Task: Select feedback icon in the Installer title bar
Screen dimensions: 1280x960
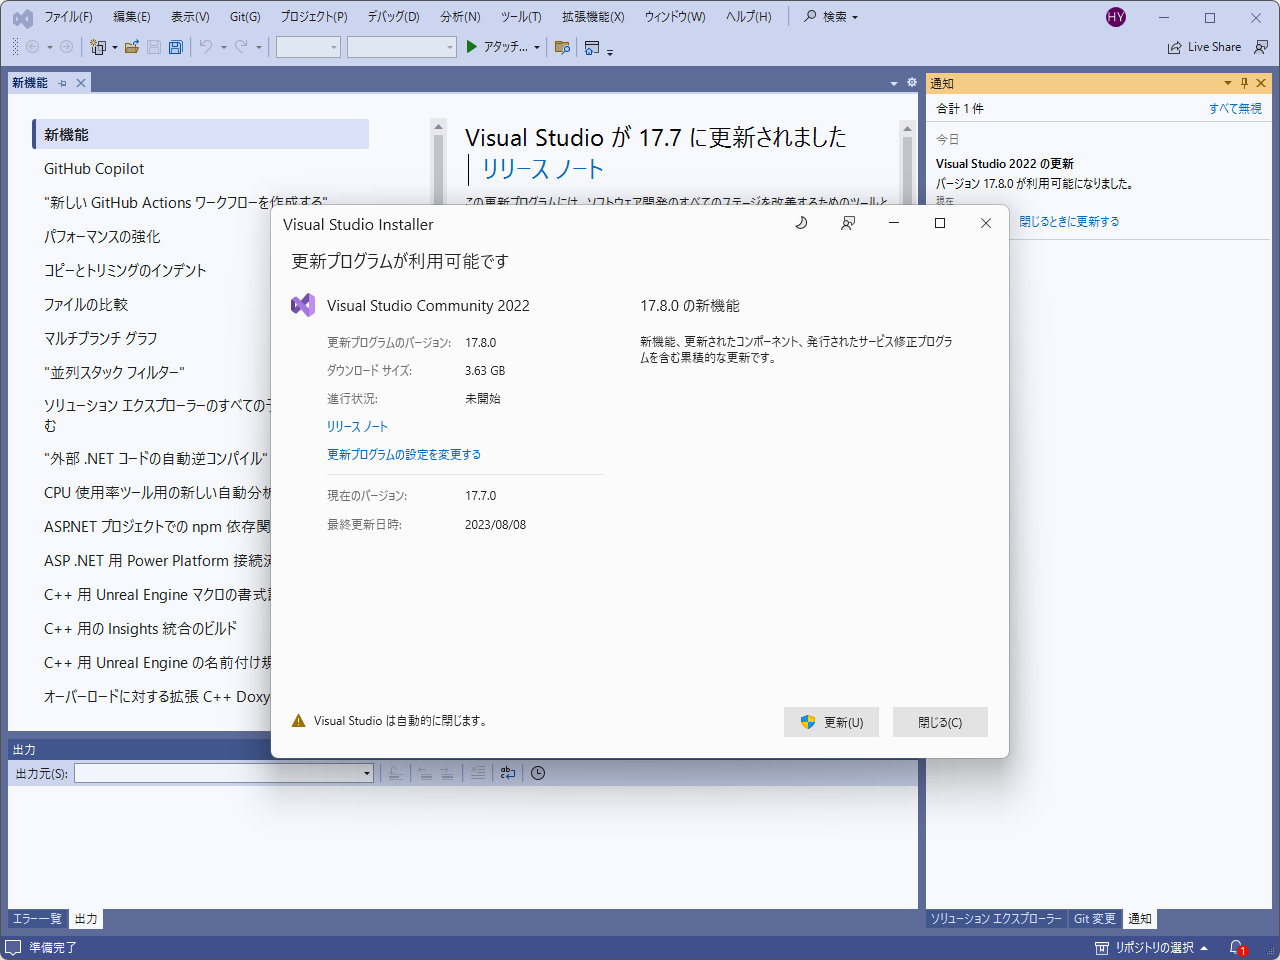Action: (x=847, y=223)
